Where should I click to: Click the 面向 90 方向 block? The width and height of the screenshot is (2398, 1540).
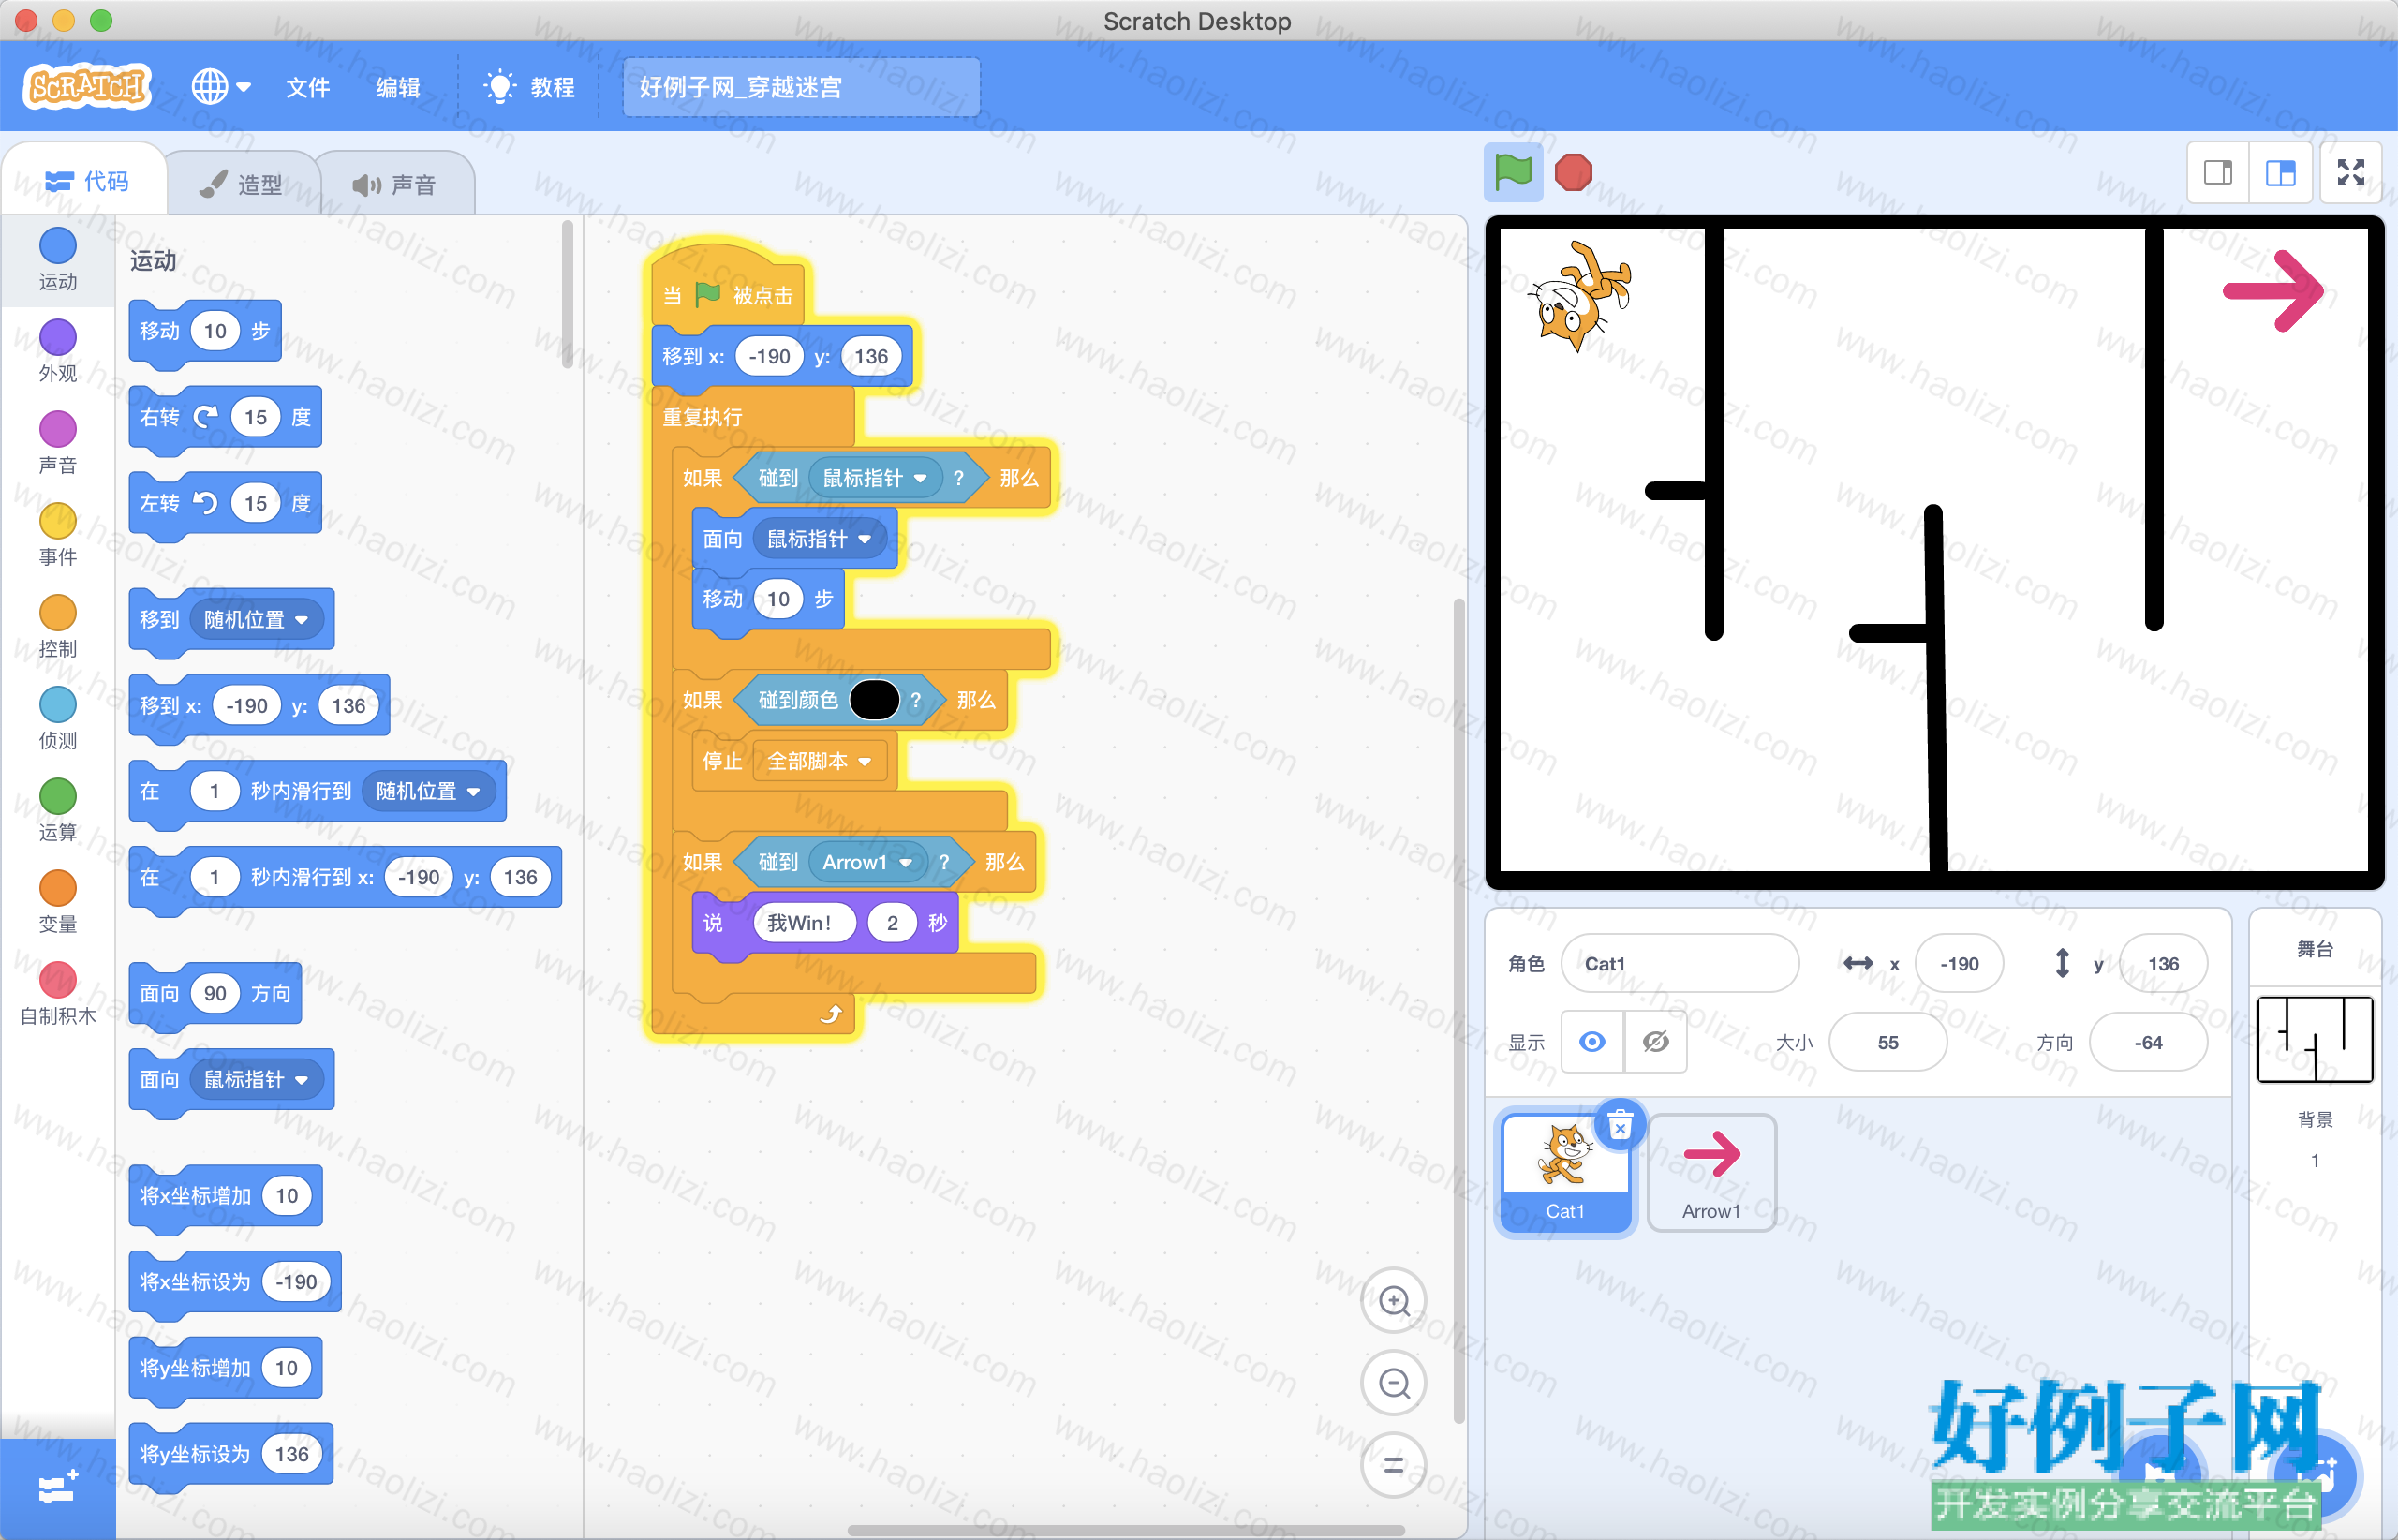click(215, 993)
